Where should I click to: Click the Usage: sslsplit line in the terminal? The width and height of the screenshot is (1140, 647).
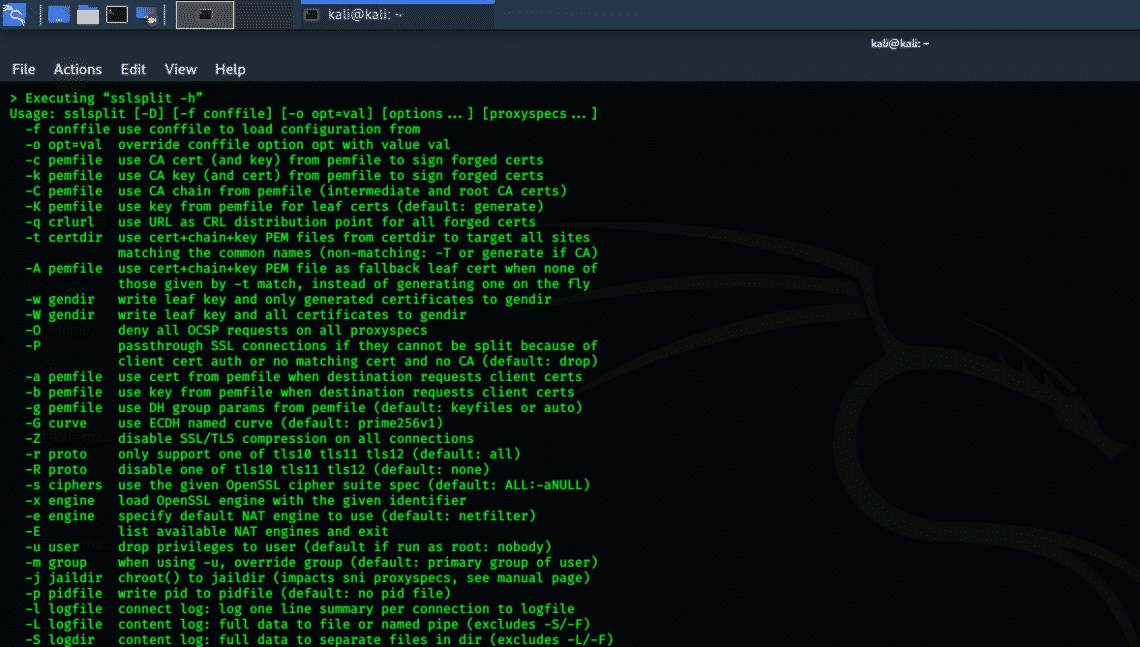(x=300, y=113)
